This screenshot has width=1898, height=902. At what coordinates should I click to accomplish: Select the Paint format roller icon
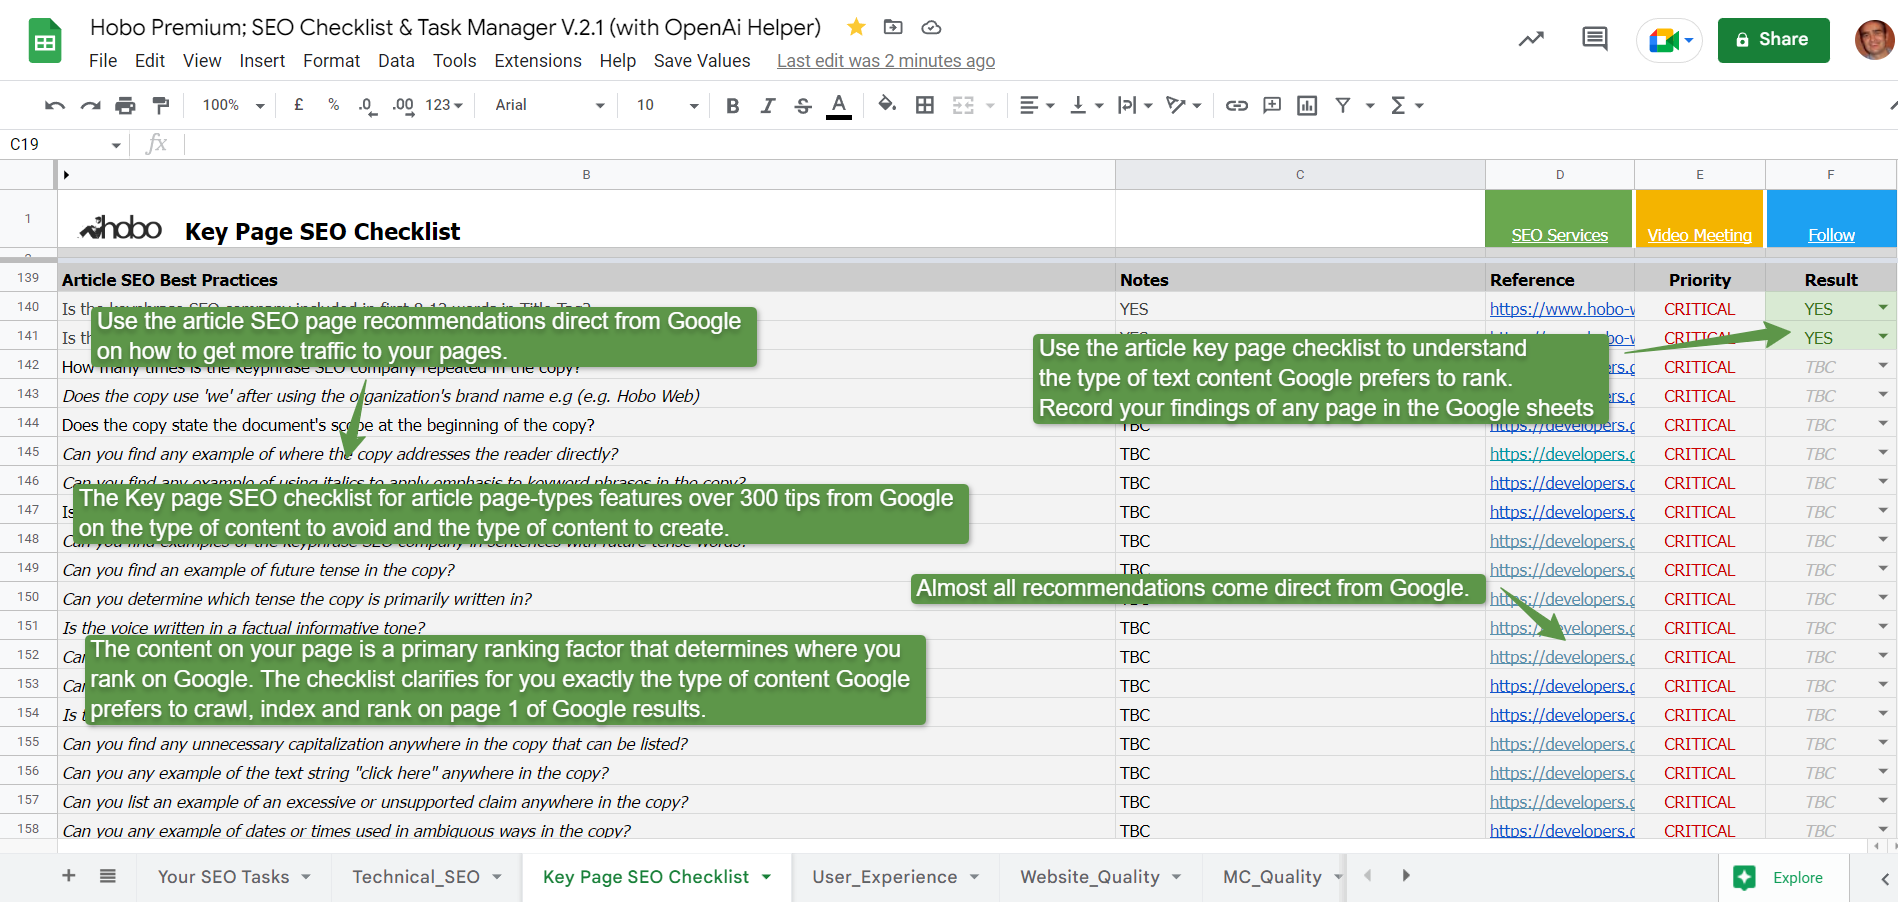point(160,105)
